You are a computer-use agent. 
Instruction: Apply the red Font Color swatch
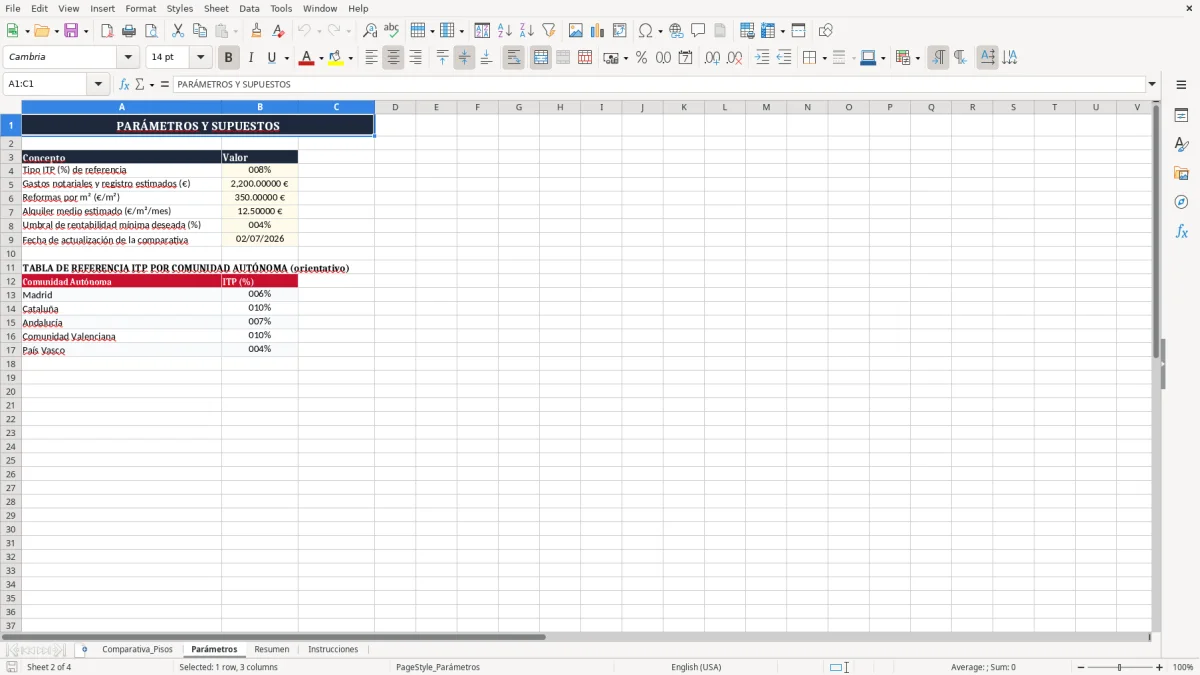(x=307, y=58)
